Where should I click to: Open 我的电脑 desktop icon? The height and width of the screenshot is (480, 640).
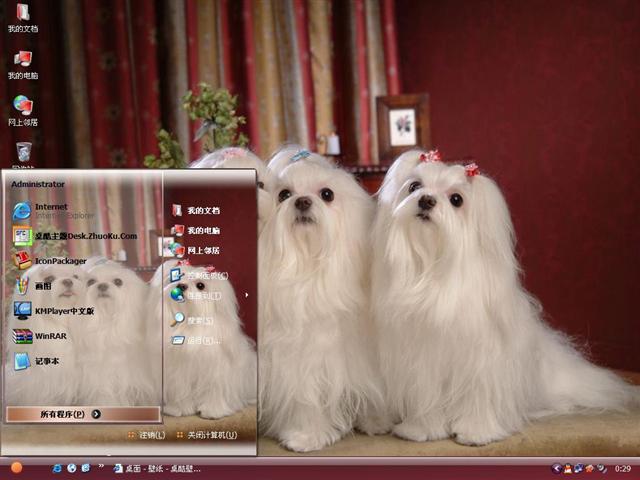23,64
